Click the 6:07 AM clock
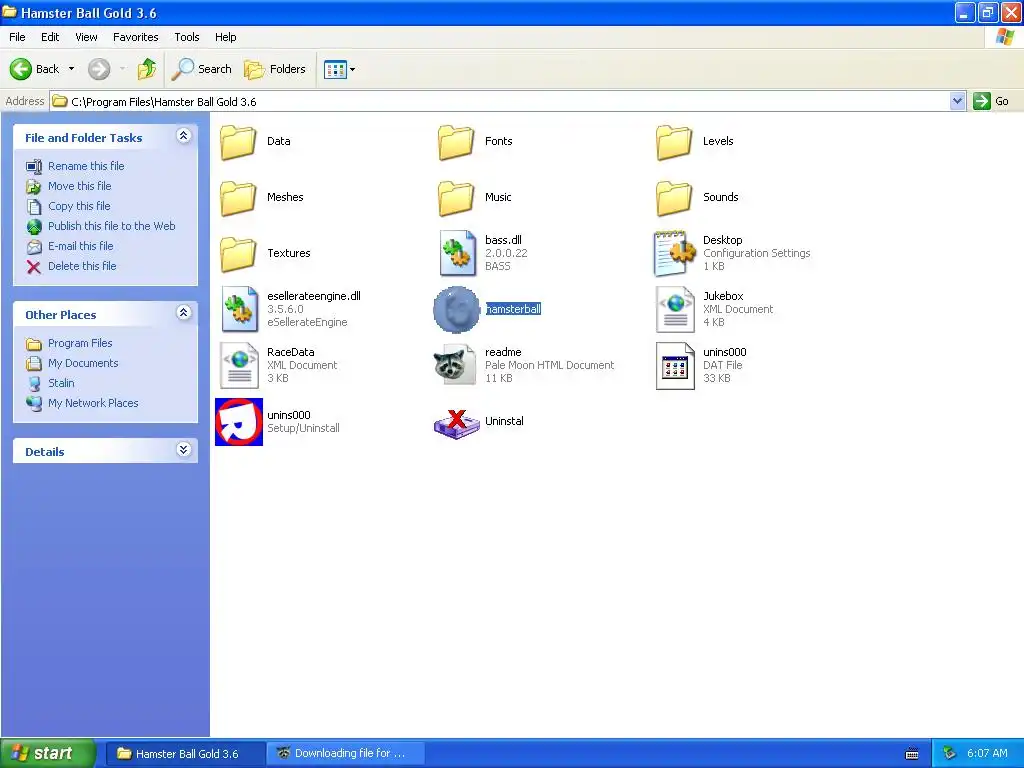The width and height of the screenshot is (1024, 768). coord(987,753)
